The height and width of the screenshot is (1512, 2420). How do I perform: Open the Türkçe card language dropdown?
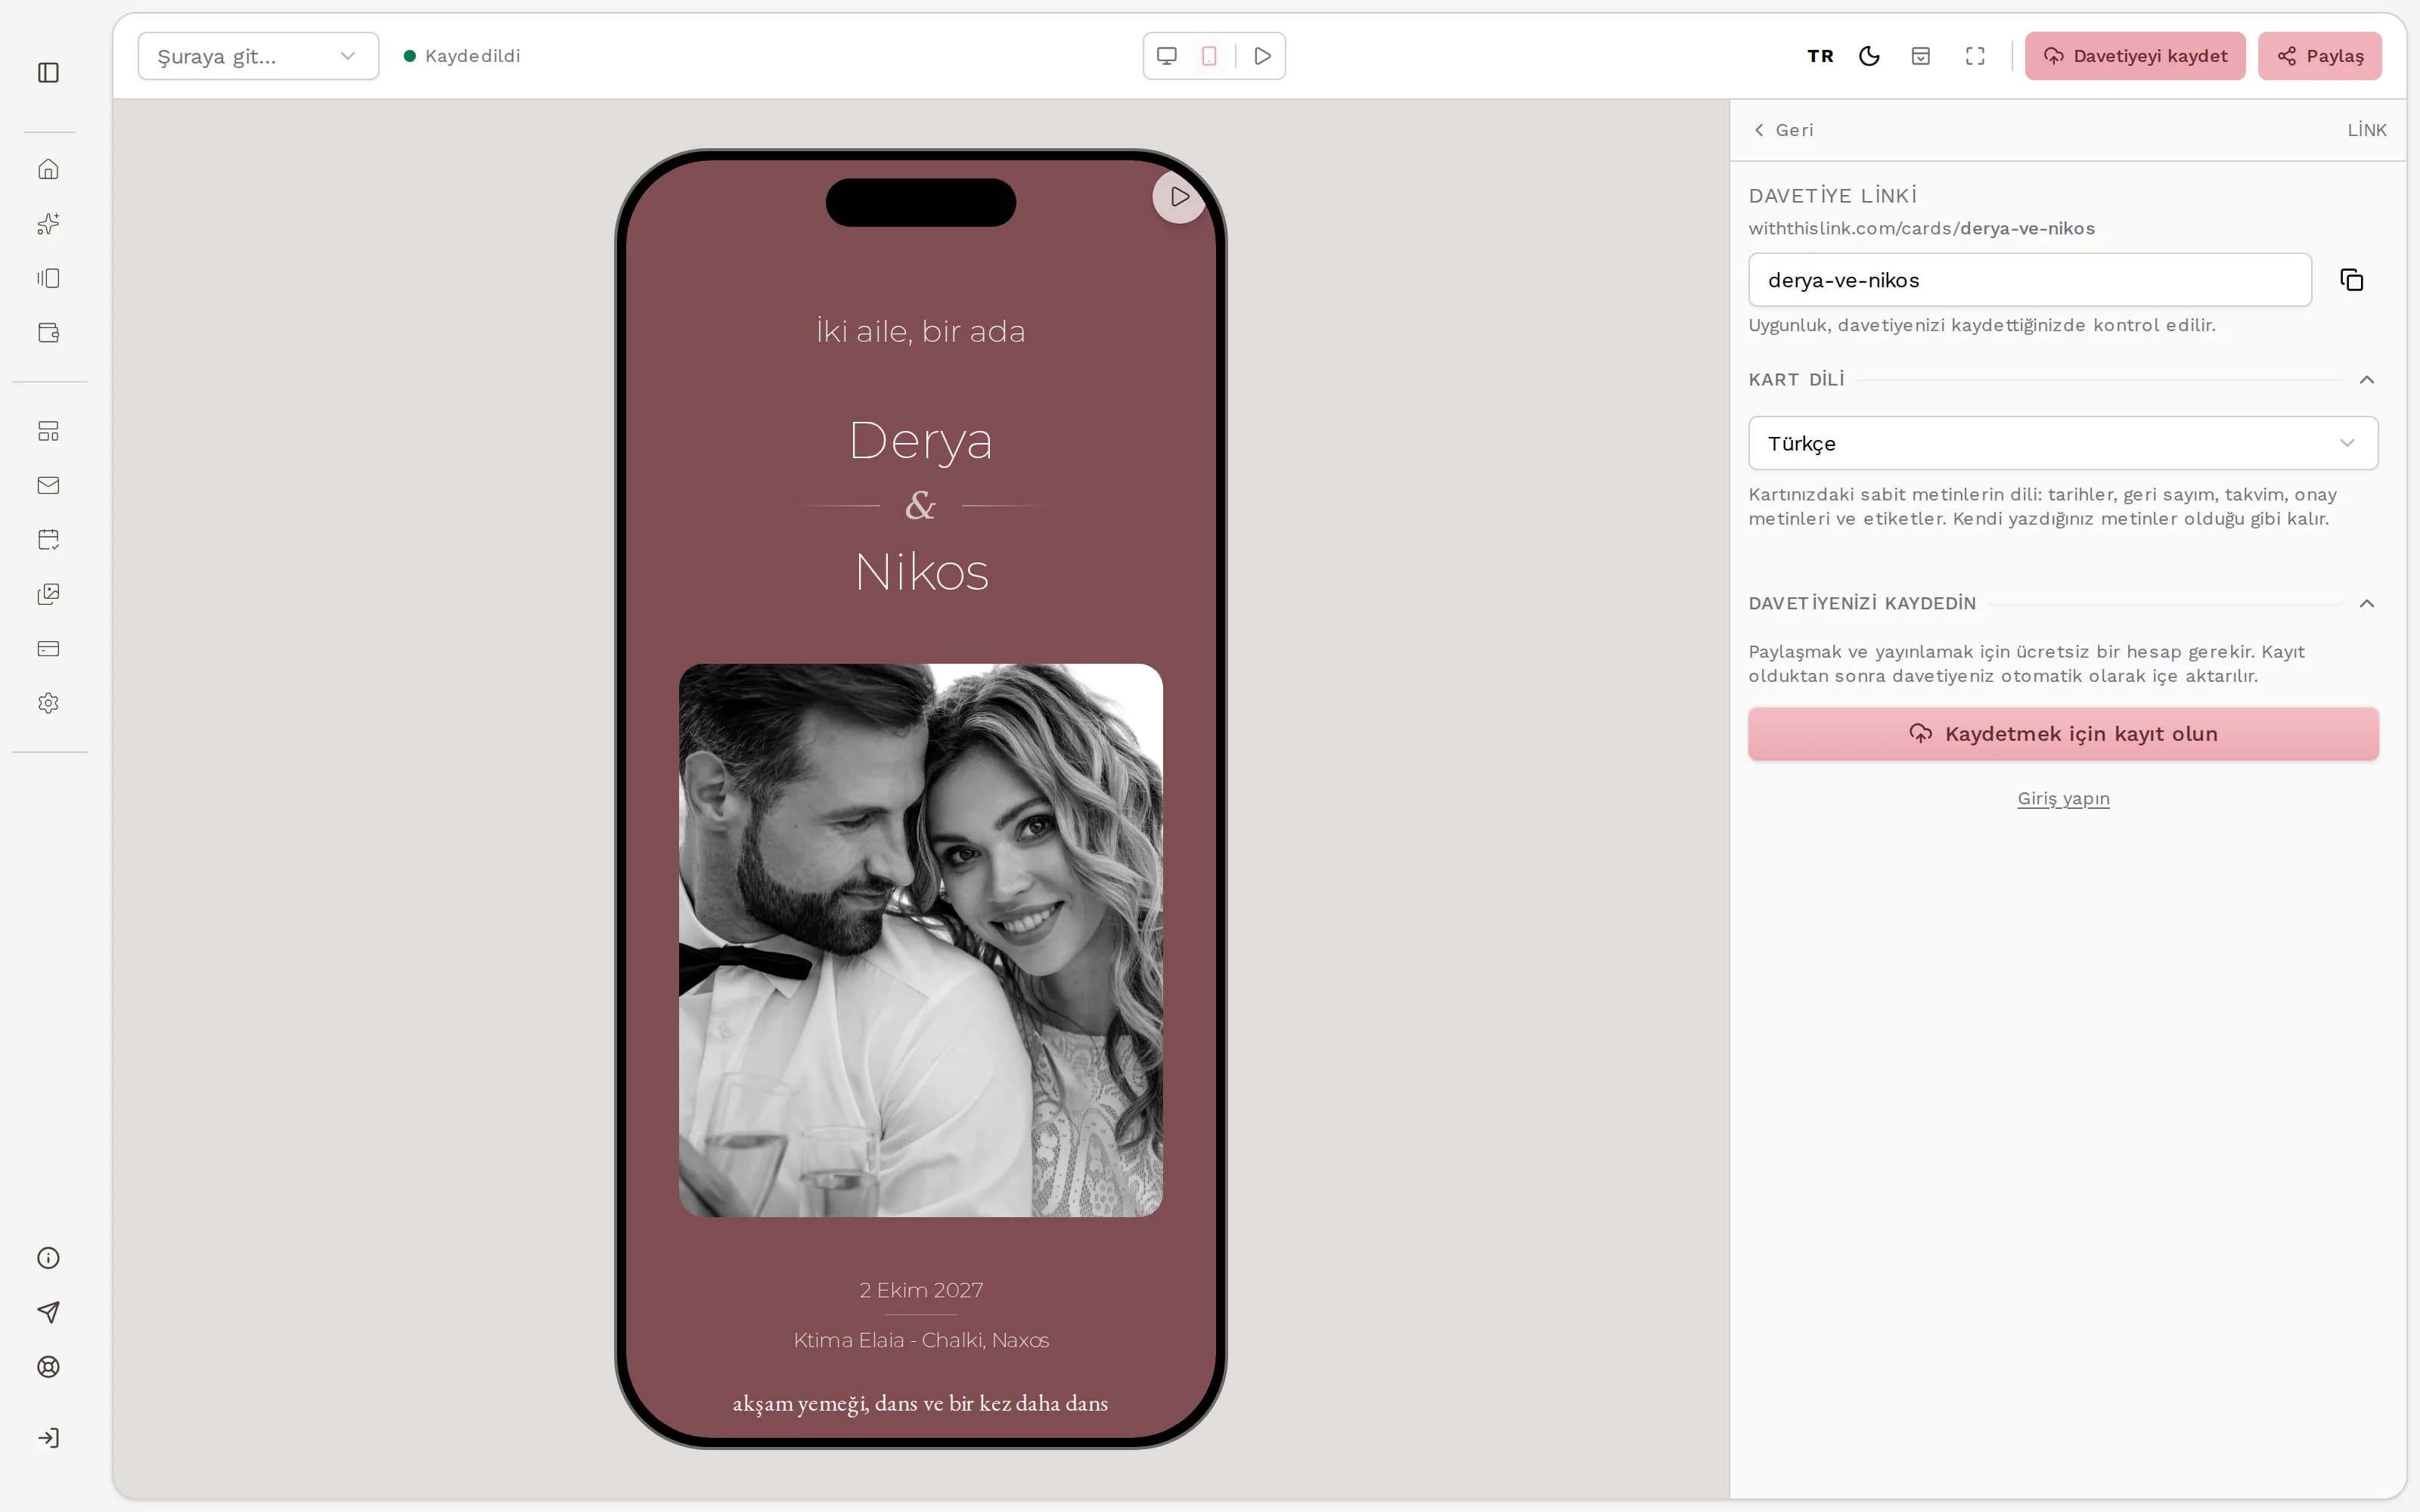pyautogui.click(x=2063, y=443)
